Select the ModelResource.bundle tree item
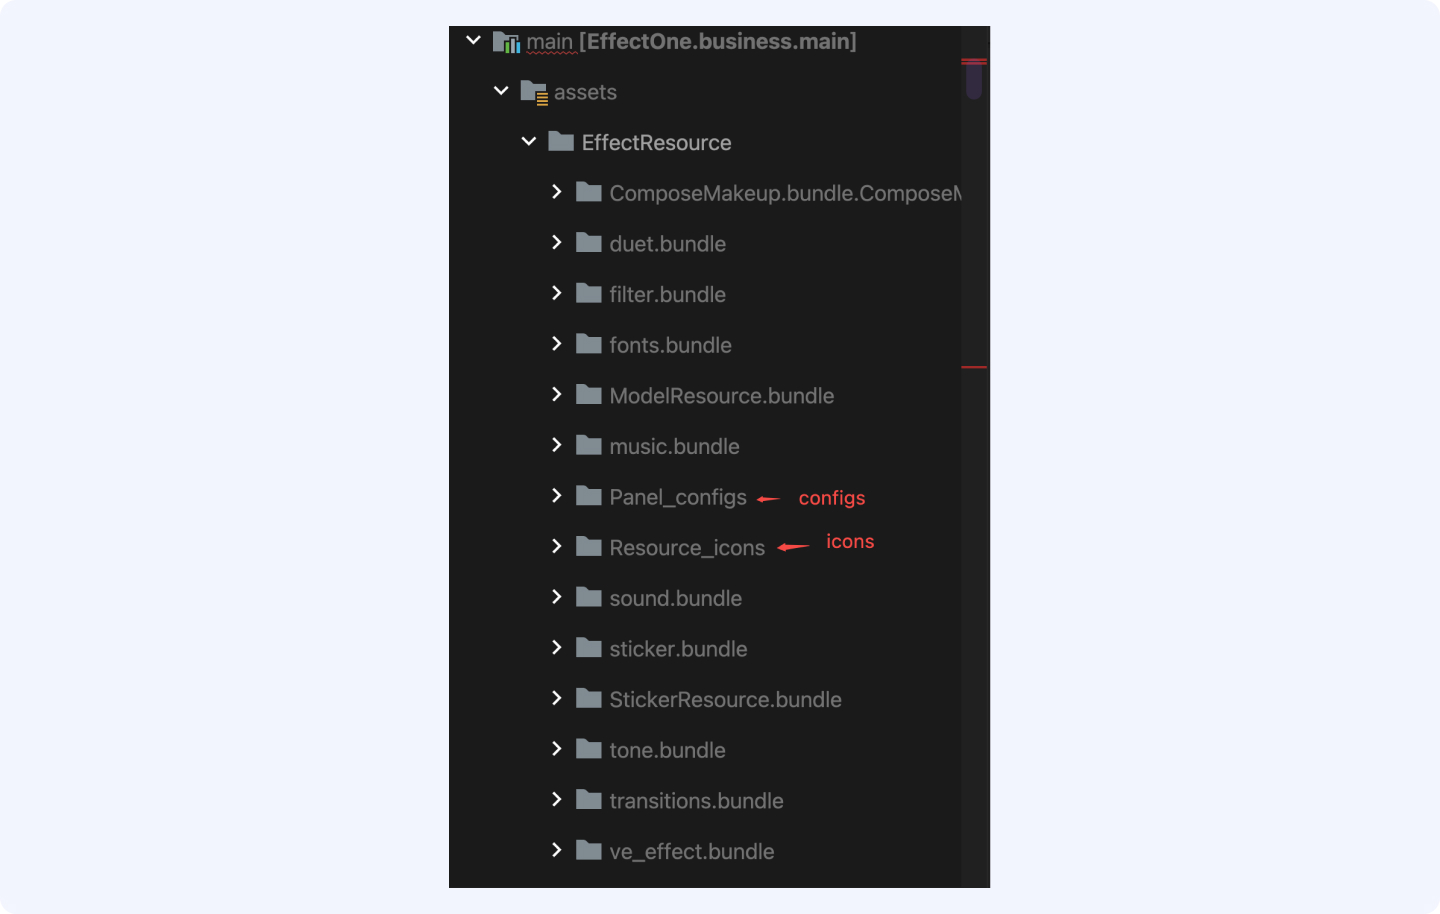Viewport: 1440px width, 914px height. (x=721, y=396)
